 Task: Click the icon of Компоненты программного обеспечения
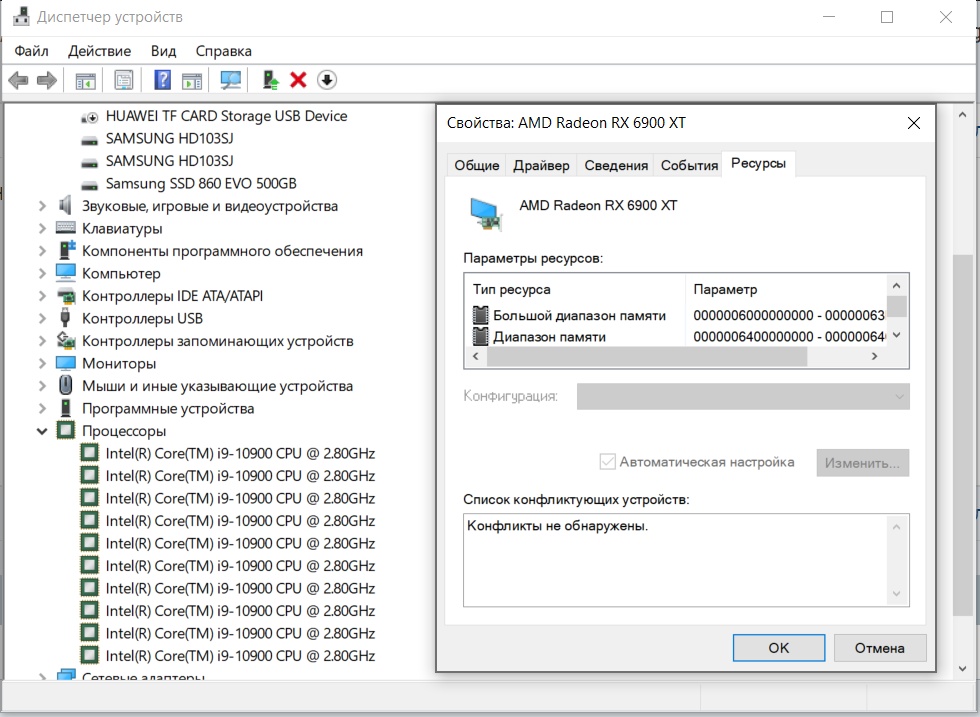pyautogui.click(x=66, y=250)
